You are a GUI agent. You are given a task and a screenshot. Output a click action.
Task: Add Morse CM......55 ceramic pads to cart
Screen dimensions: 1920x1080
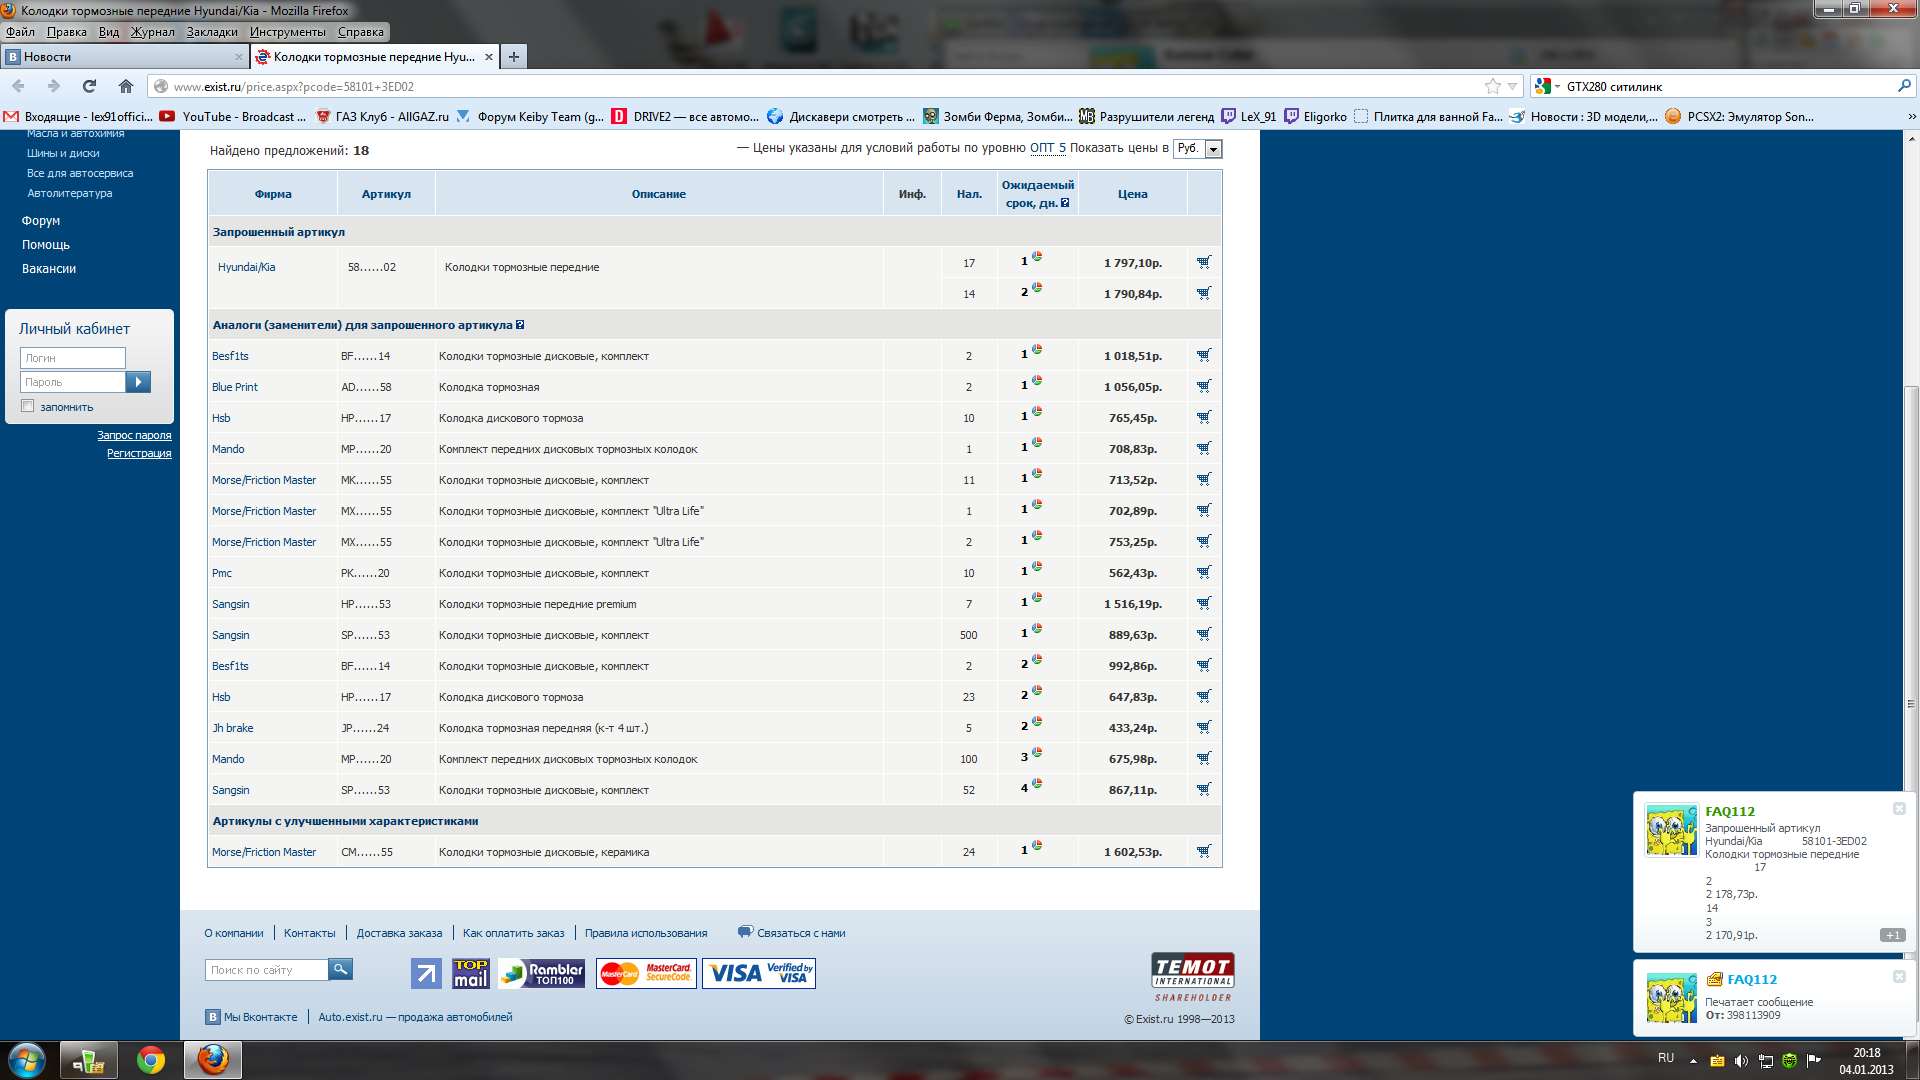[1204, 851]
